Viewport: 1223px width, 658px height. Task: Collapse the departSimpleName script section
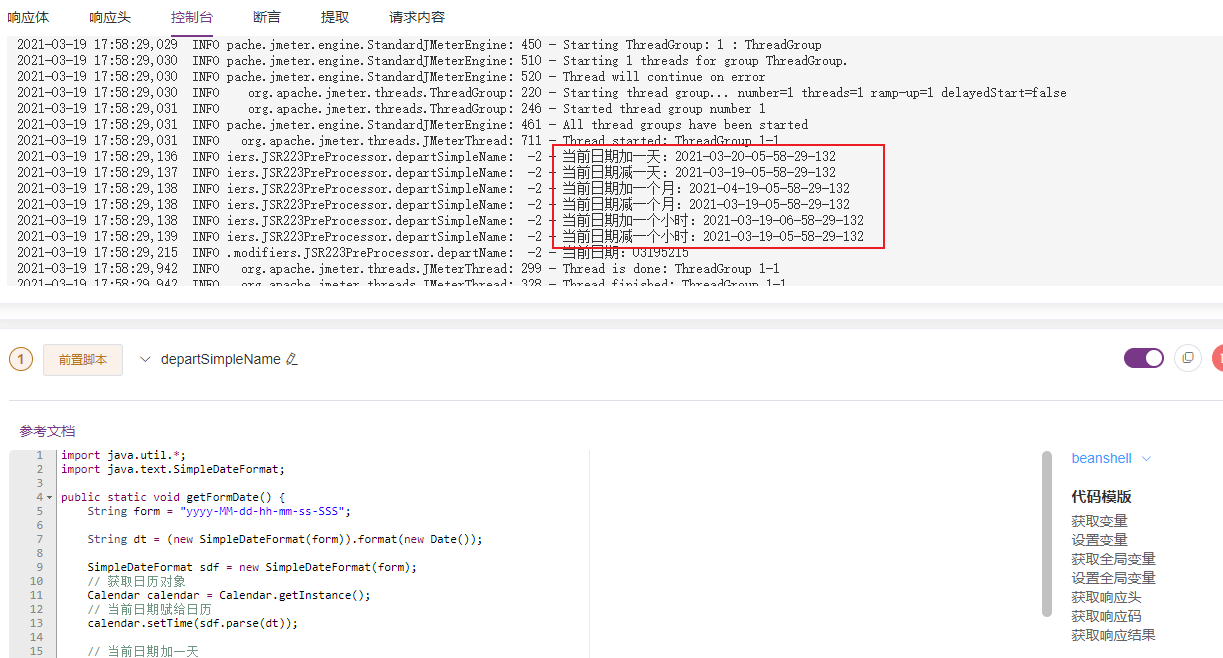coord(145,359)
